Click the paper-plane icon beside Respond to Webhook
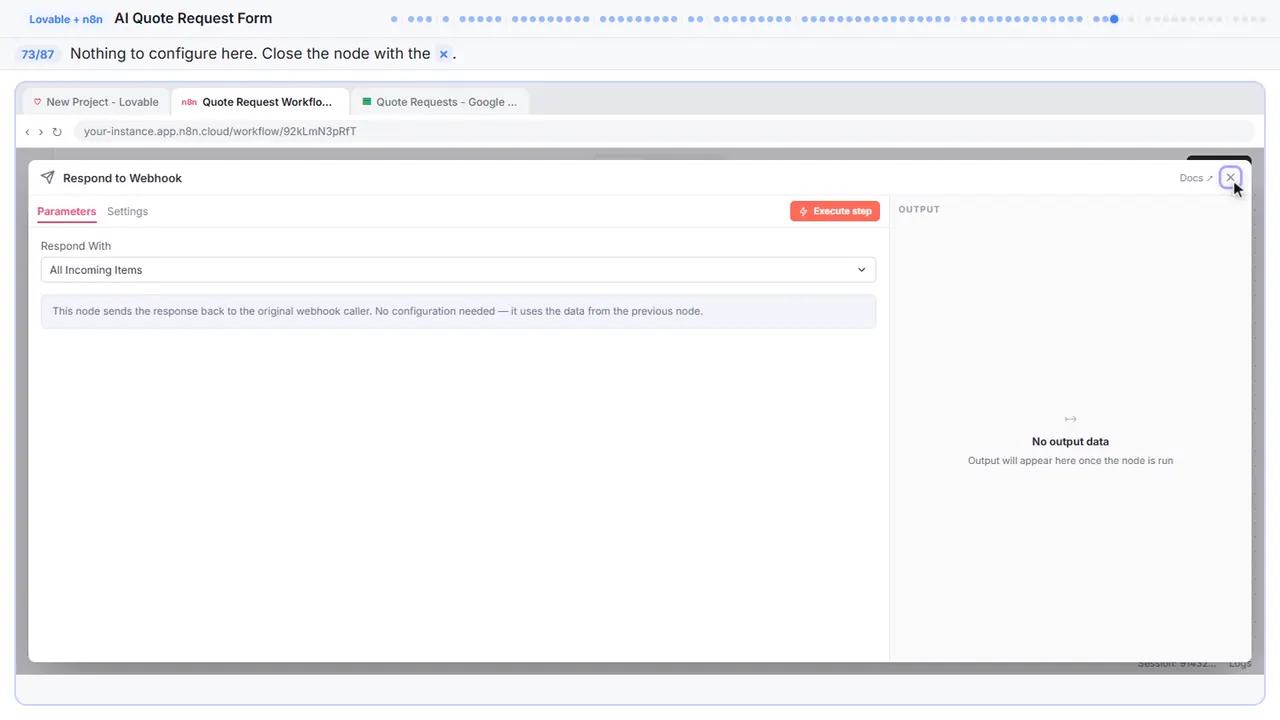 click(x=47, y=177)
